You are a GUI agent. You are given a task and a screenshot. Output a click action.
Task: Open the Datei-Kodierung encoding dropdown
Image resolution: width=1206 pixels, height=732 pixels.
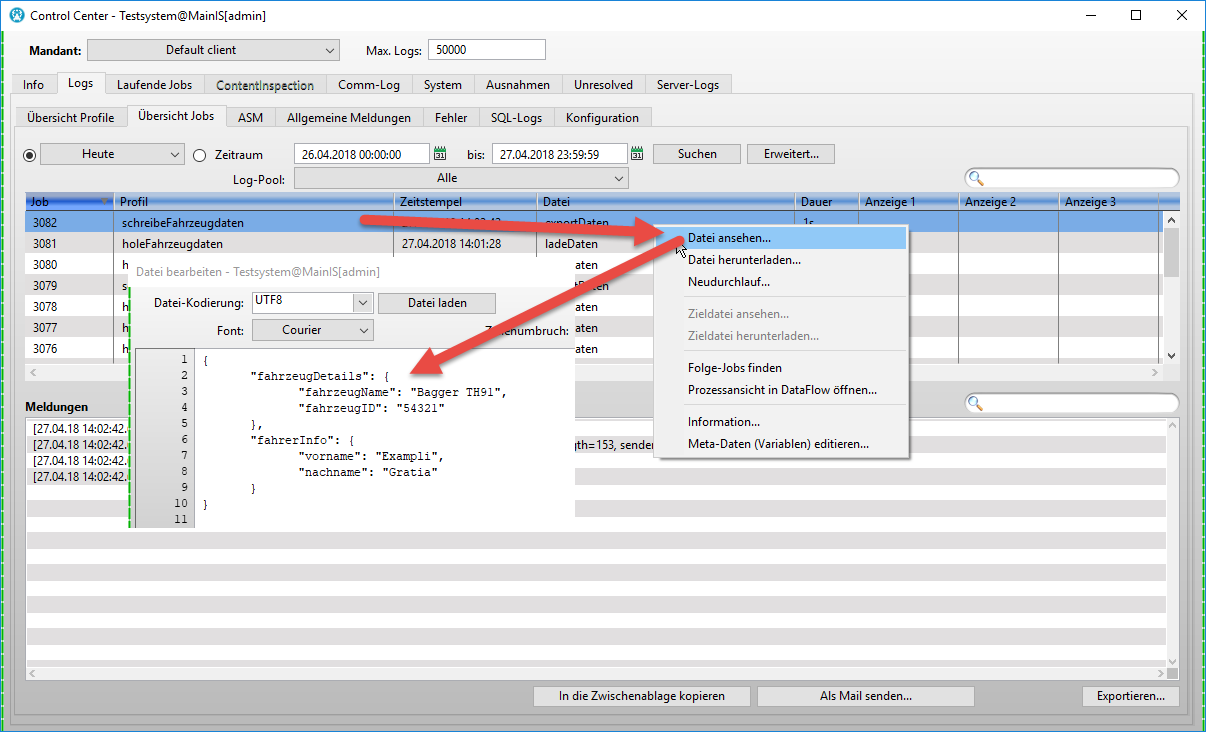tap(362, 303)
